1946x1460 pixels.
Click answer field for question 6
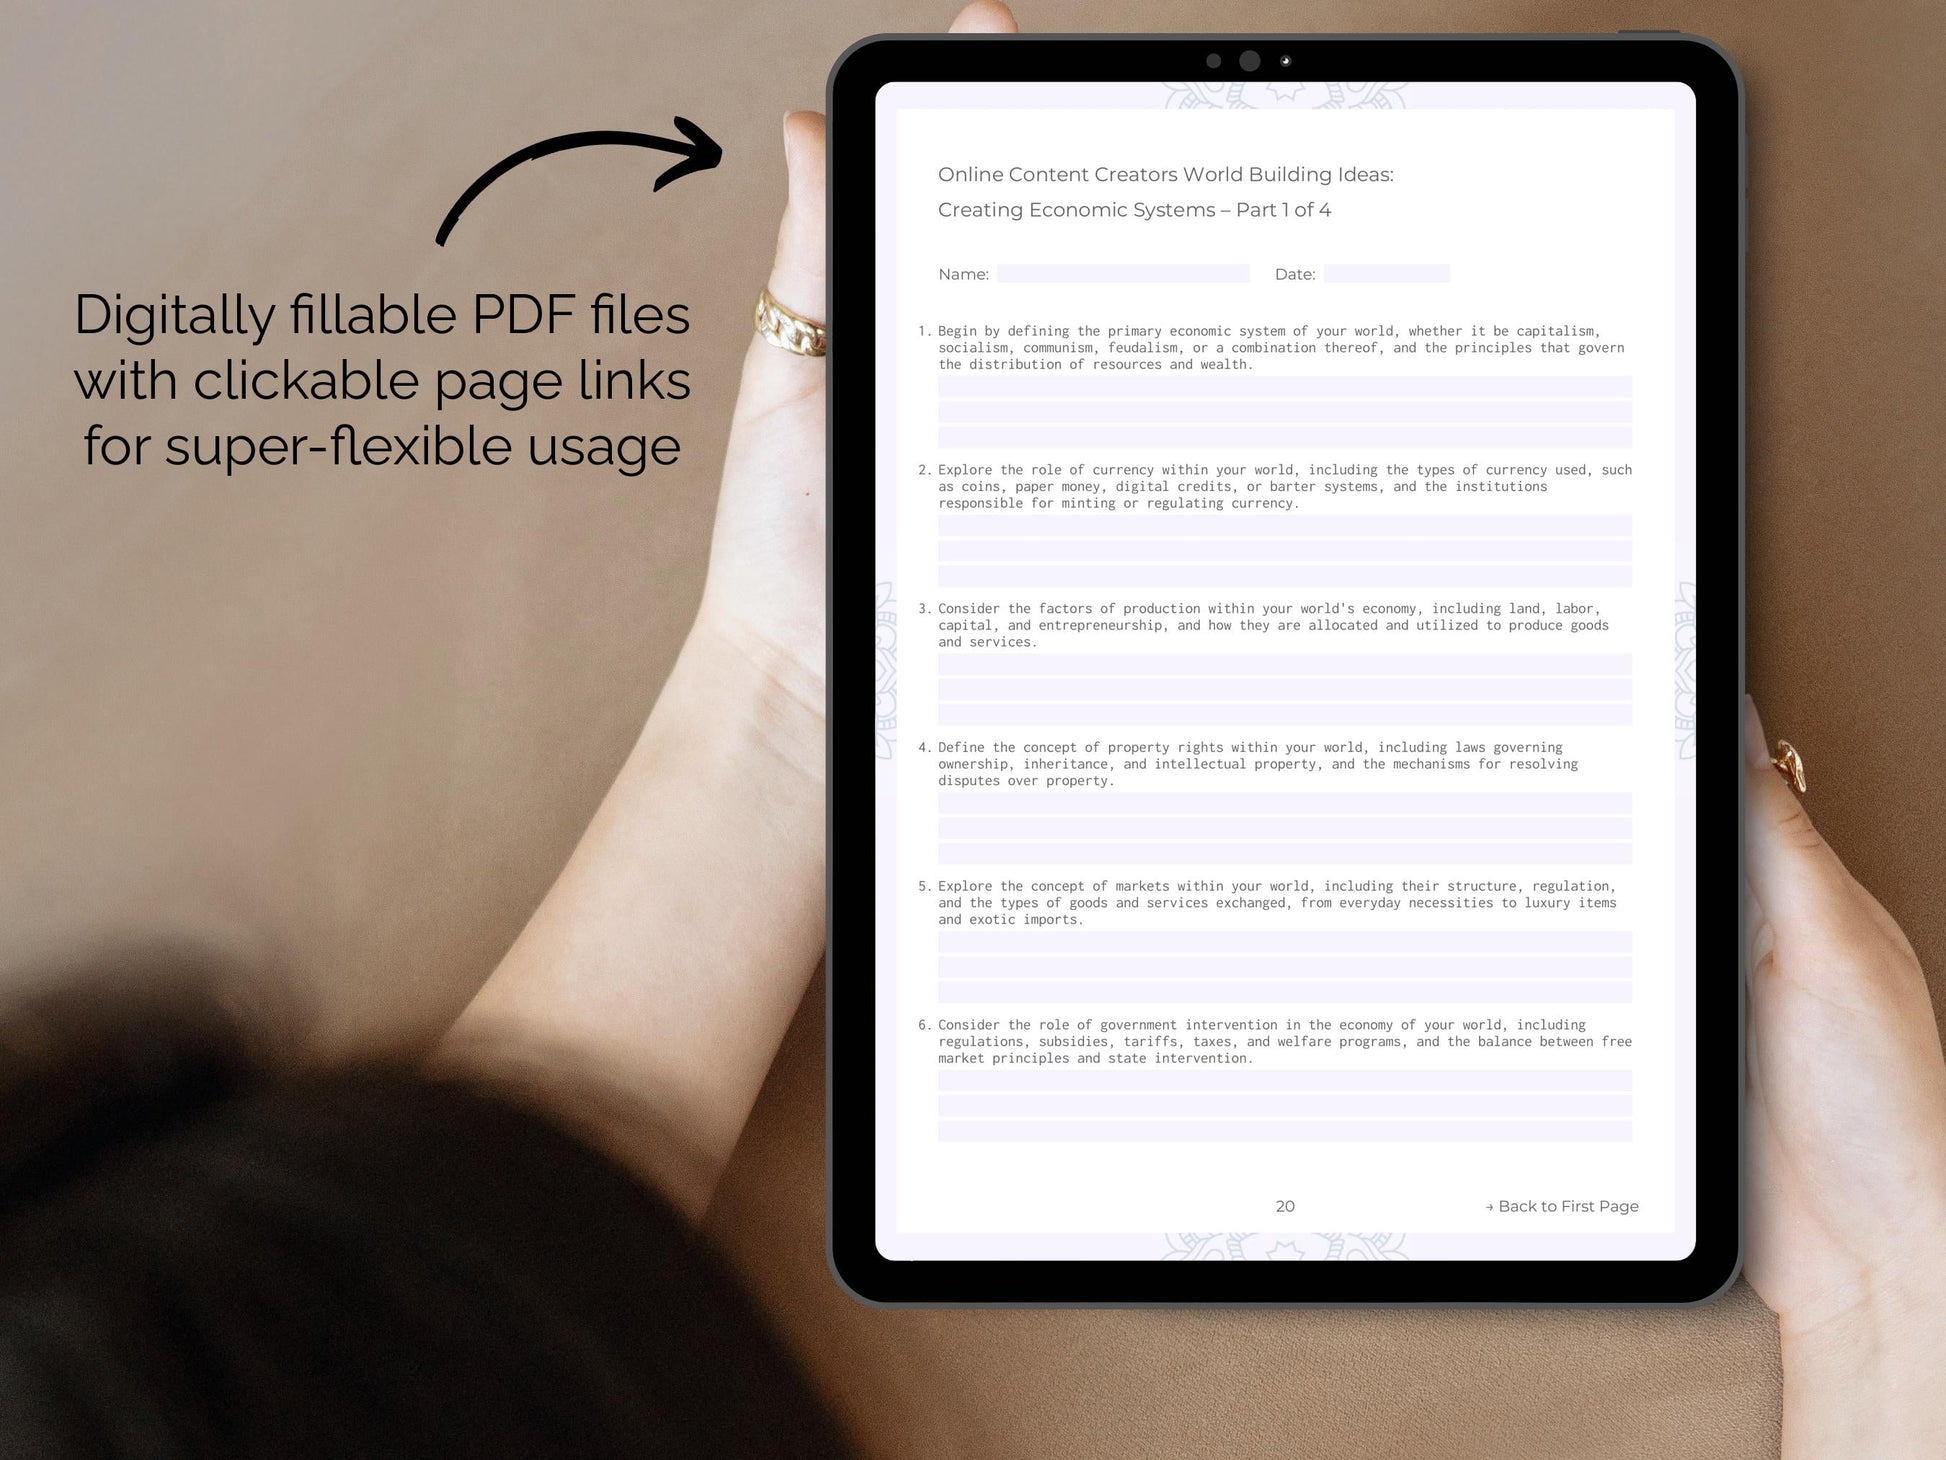1280,1107
